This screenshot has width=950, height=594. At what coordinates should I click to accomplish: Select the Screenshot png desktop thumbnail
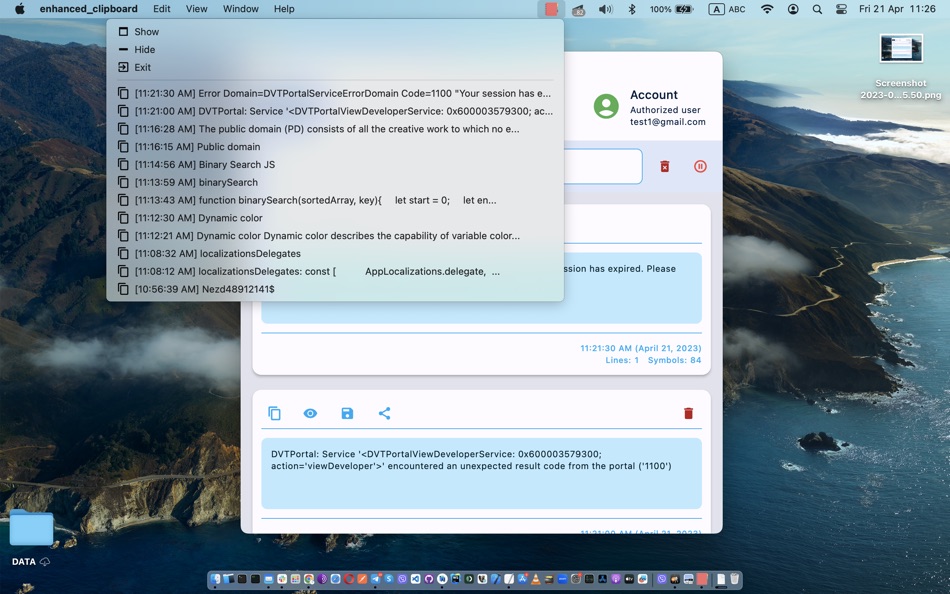coord(901,48)
